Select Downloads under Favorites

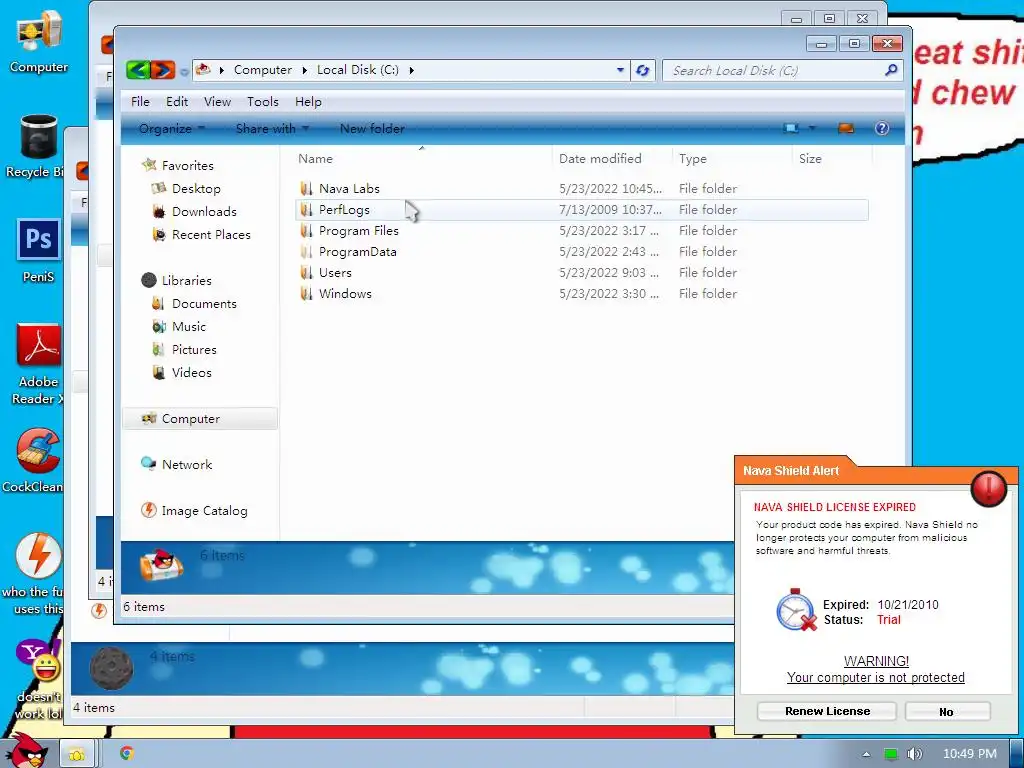[x=204, y=212]
